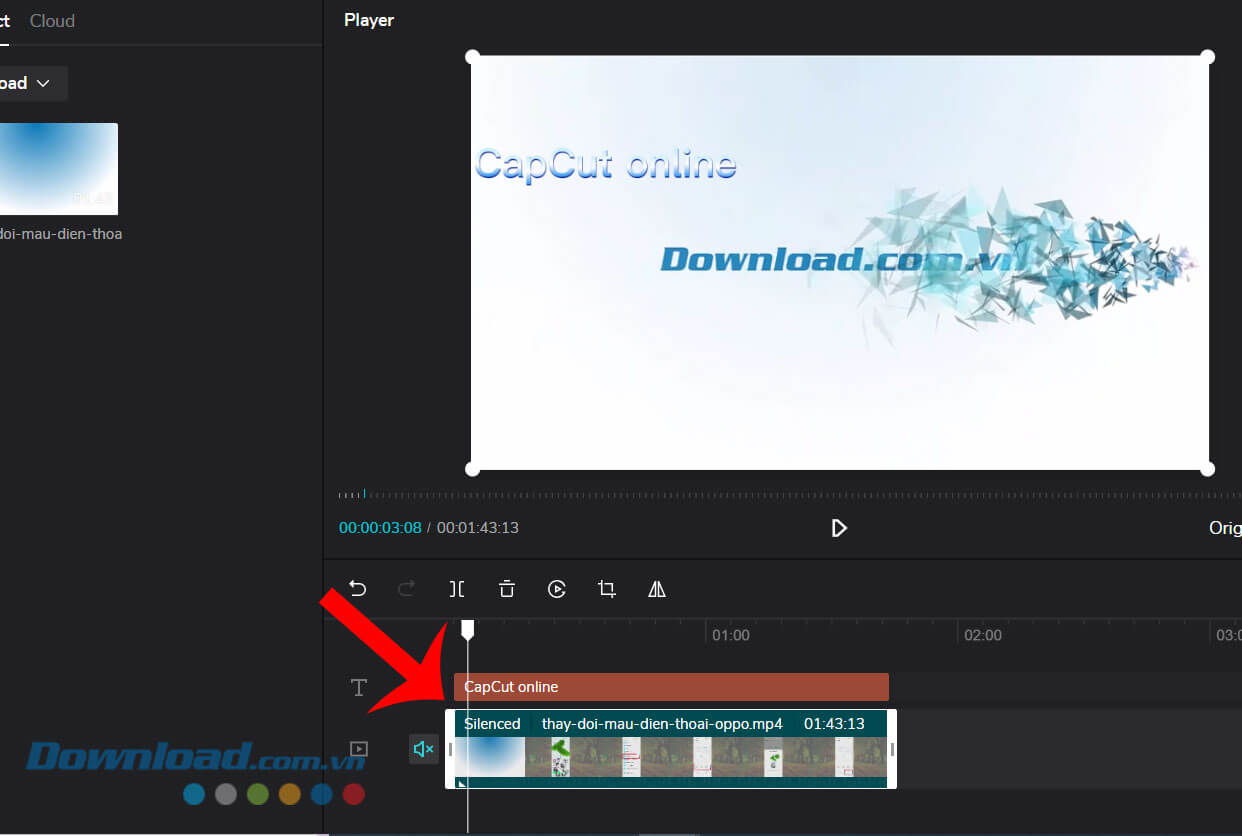Viewport: 1242px width, 836px height.
Task: Click the Undo icon in the timeline toolbar
Action: tap(357, 589)
